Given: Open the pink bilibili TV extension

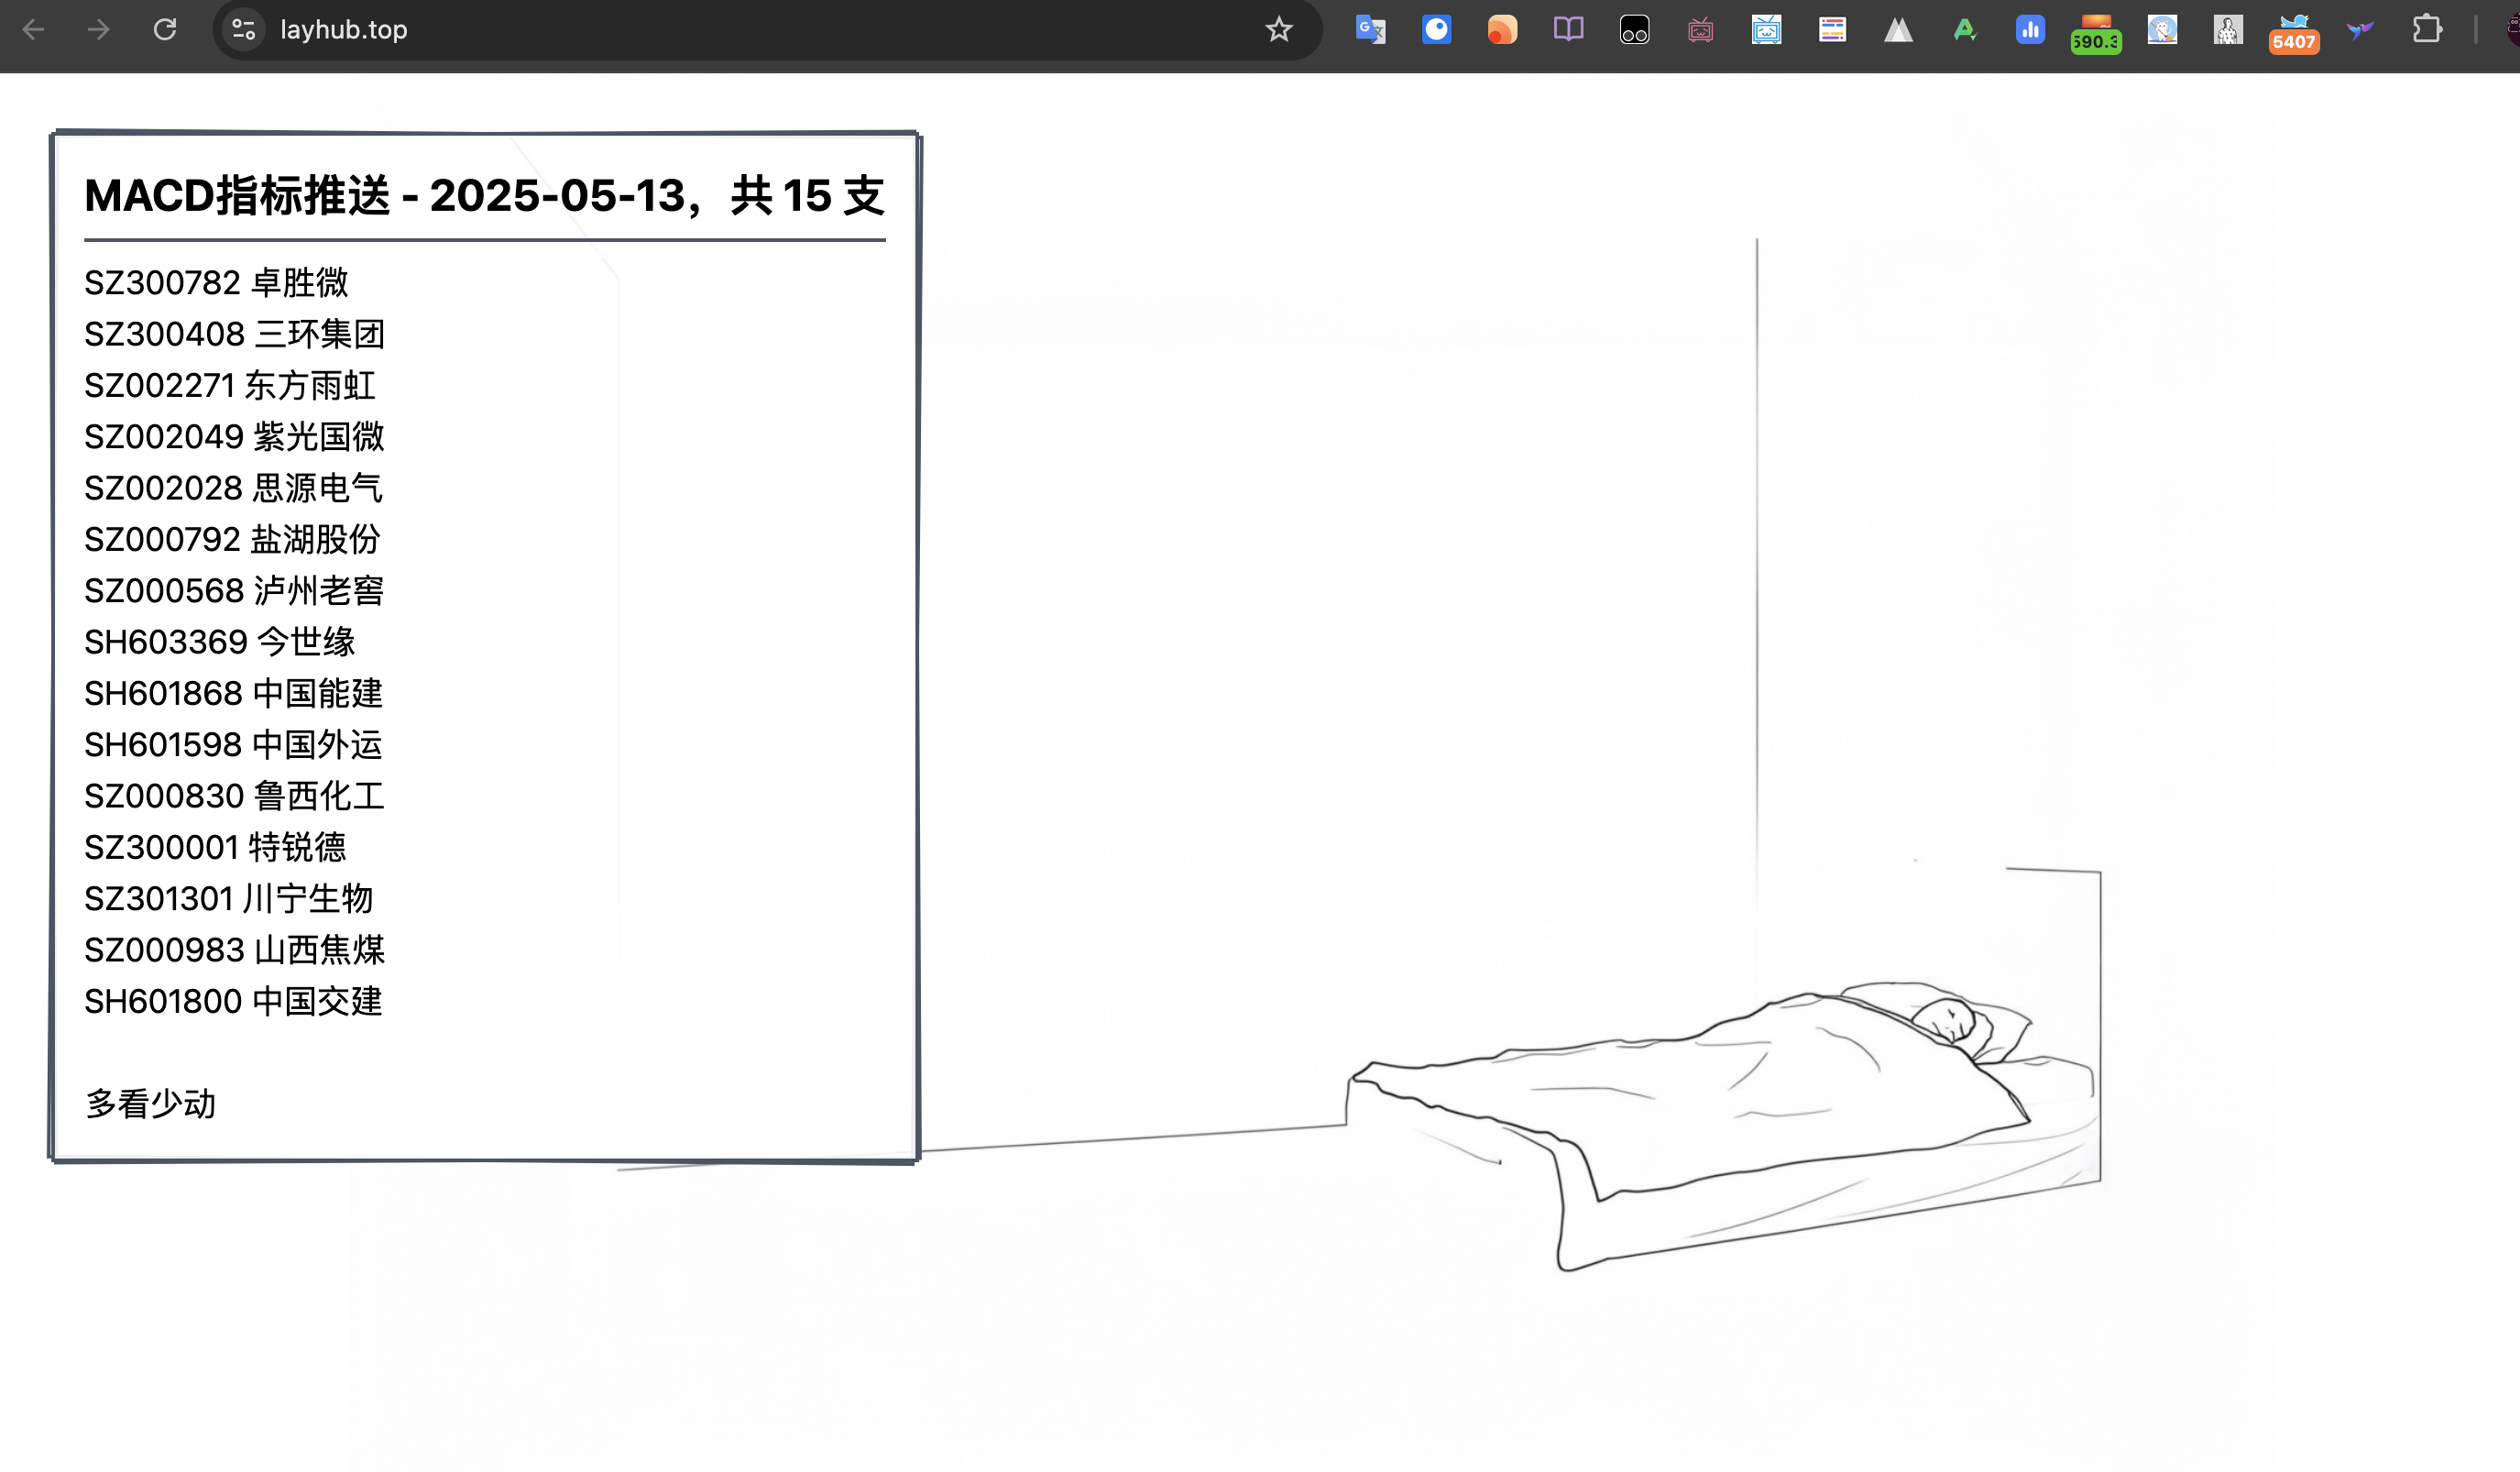Looking at the screenshot, I should coord(1700,30).
